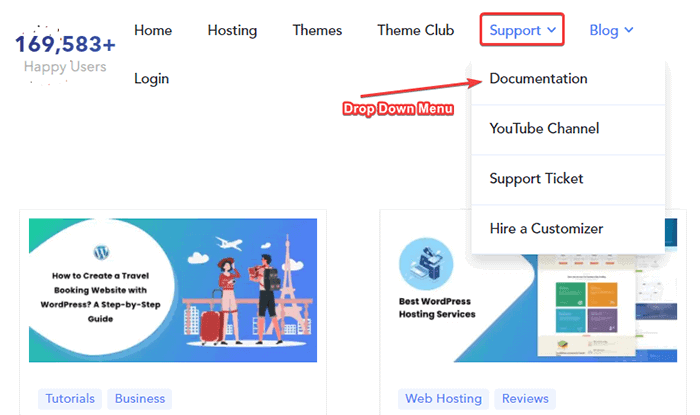The width and height of the screenshot is (700, 415).
Task: Click the chevron arrow beside Support
Action: (552, 30)
